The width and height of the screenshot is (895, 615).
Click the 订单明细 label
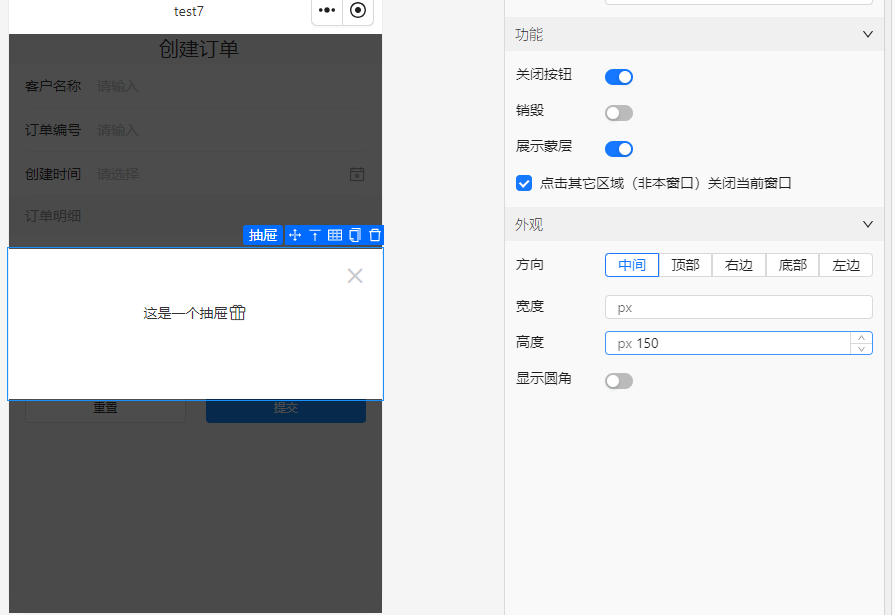[53, 216]
